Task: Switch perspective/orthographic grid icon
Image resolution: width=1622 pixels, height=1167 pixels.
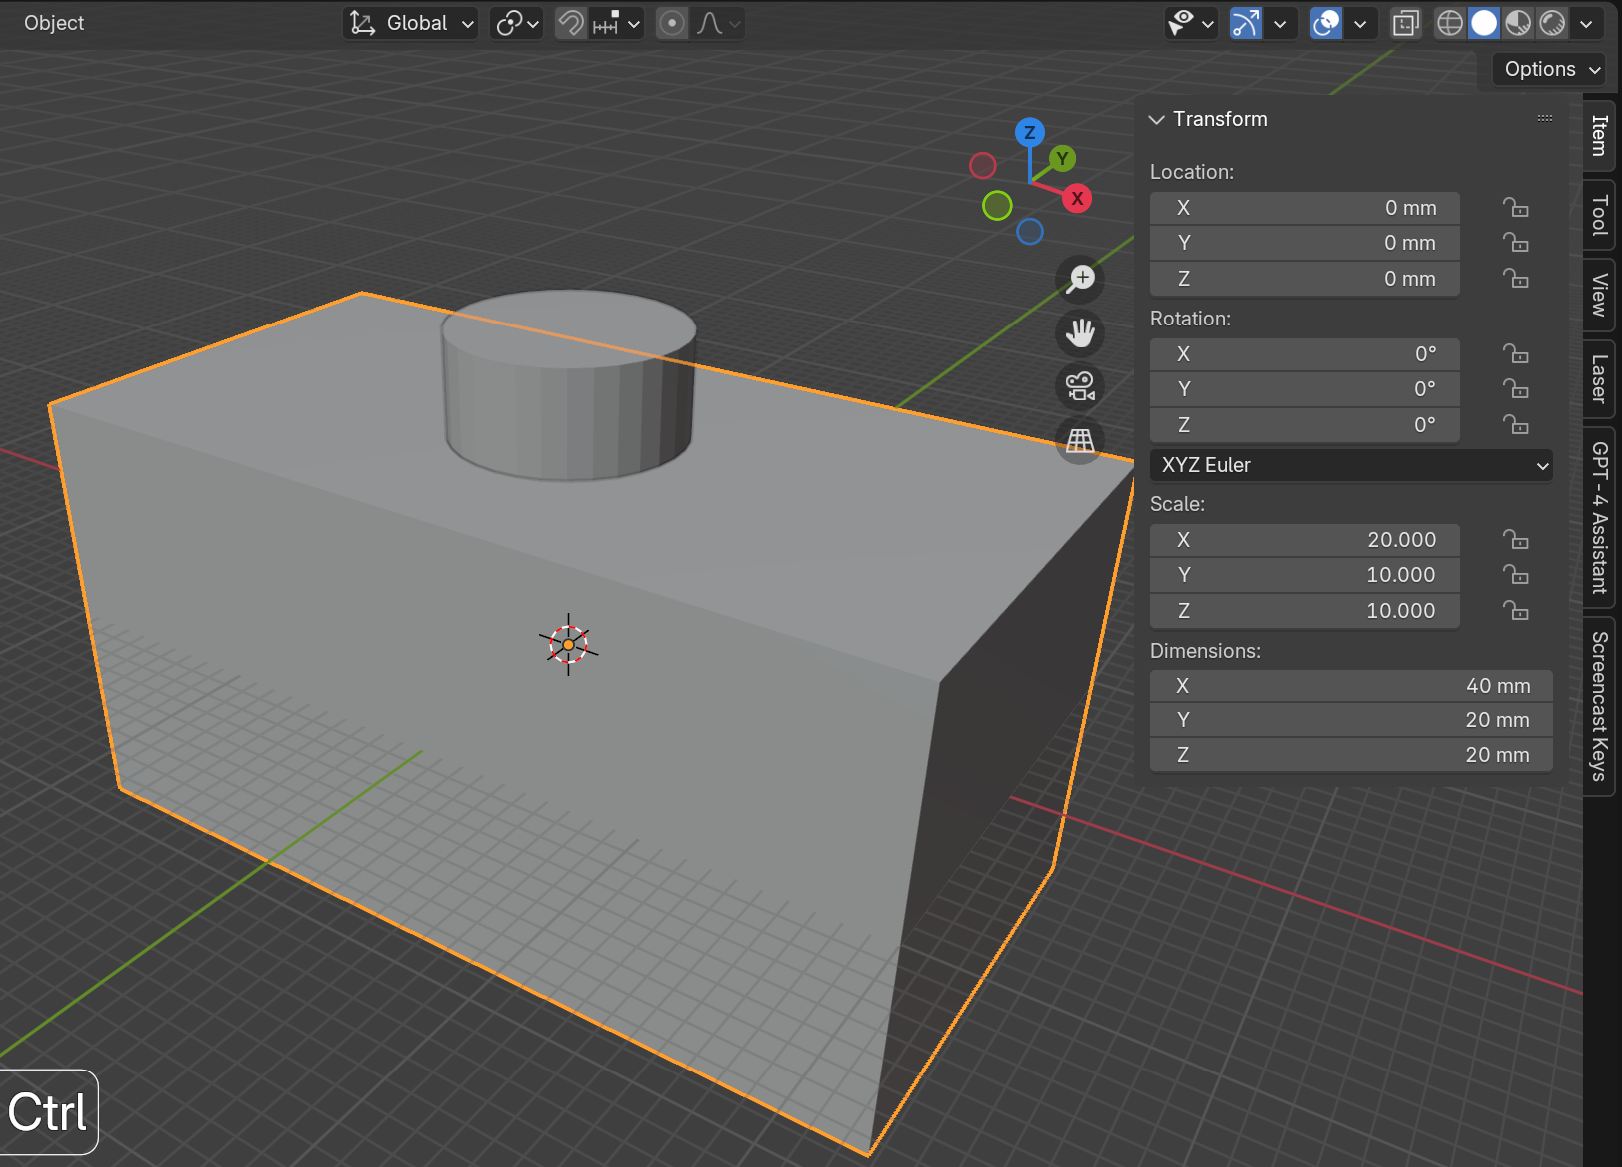Action: [x=1080, y=440]
